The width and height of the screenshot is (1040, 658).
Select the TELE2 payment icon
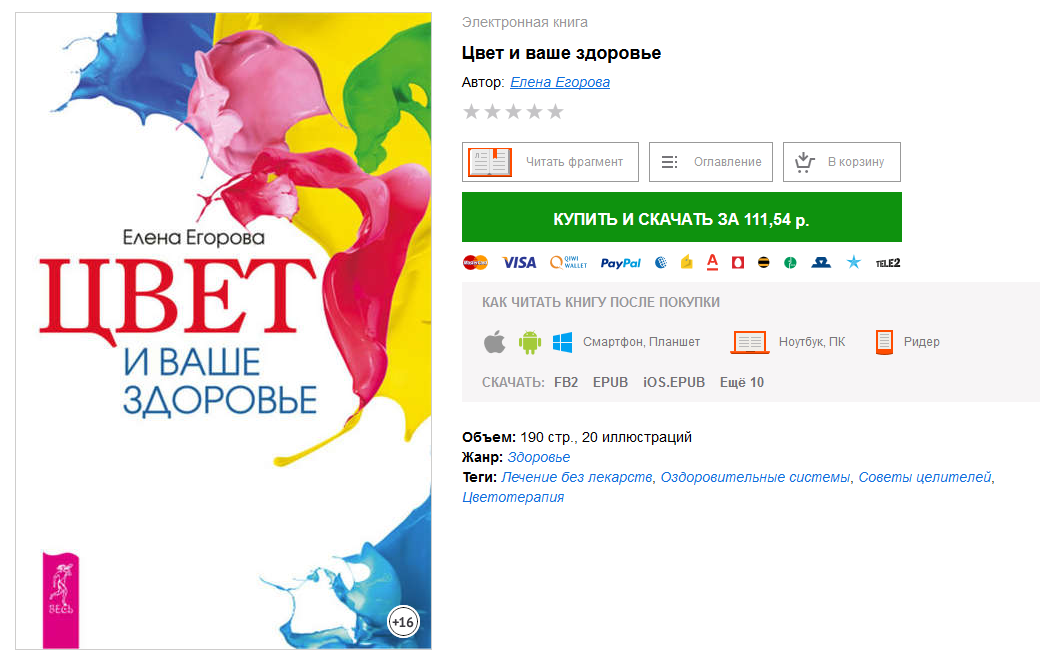[887, 263]
